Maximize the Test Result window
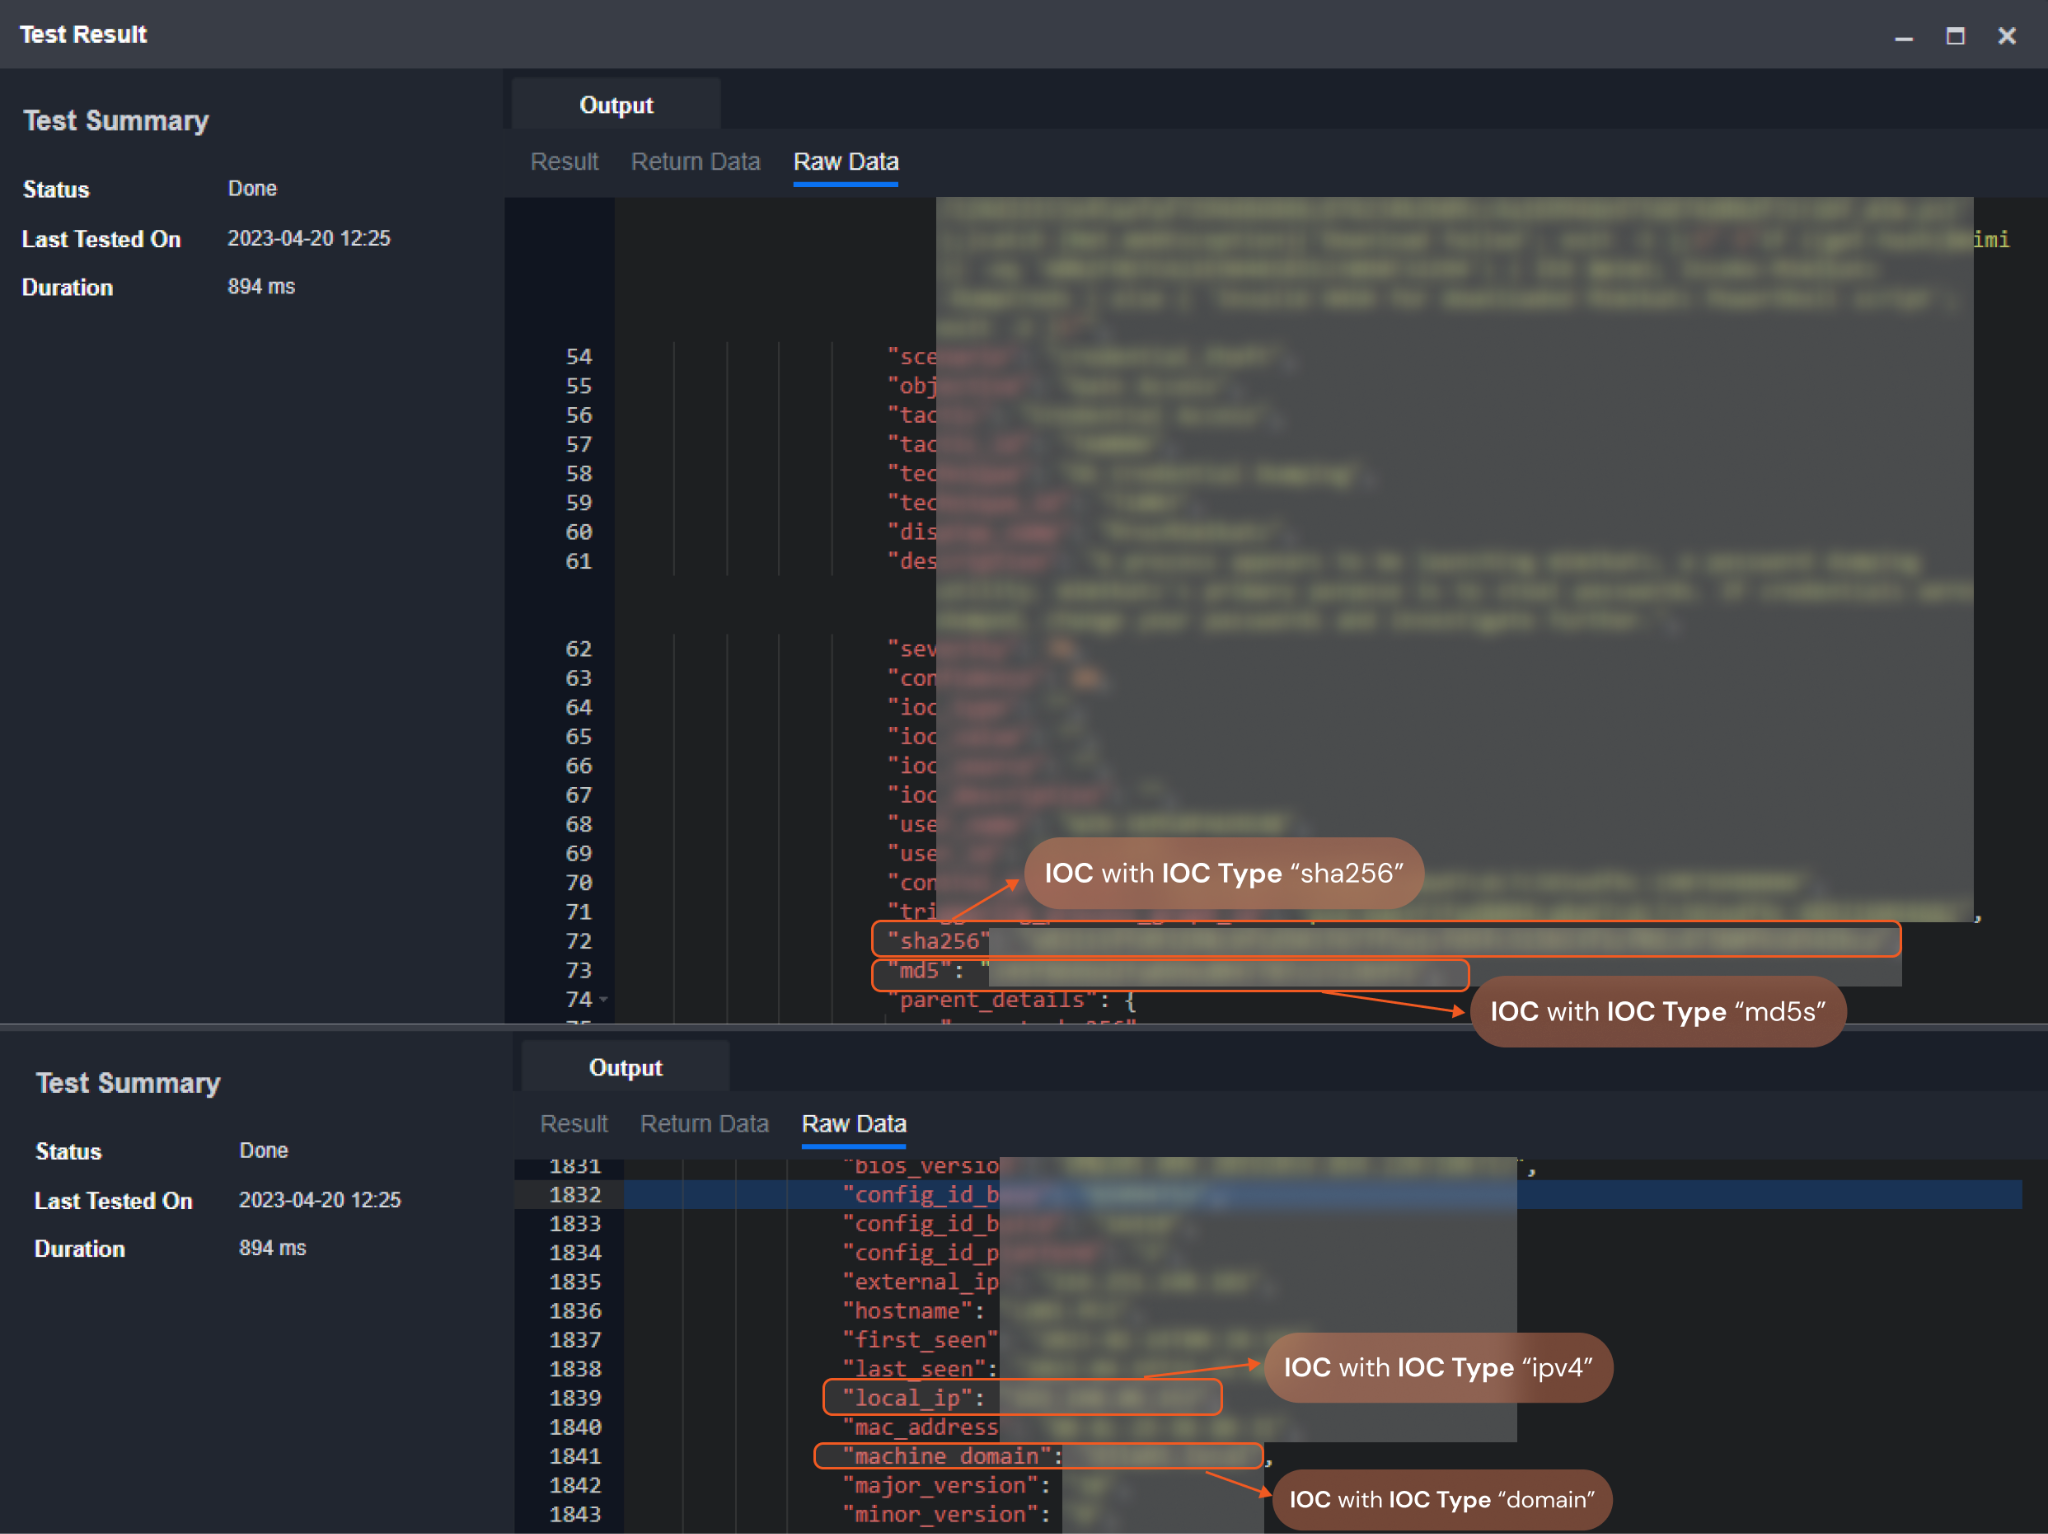Screen dimensions: 2048x1534 point(1955,36)
